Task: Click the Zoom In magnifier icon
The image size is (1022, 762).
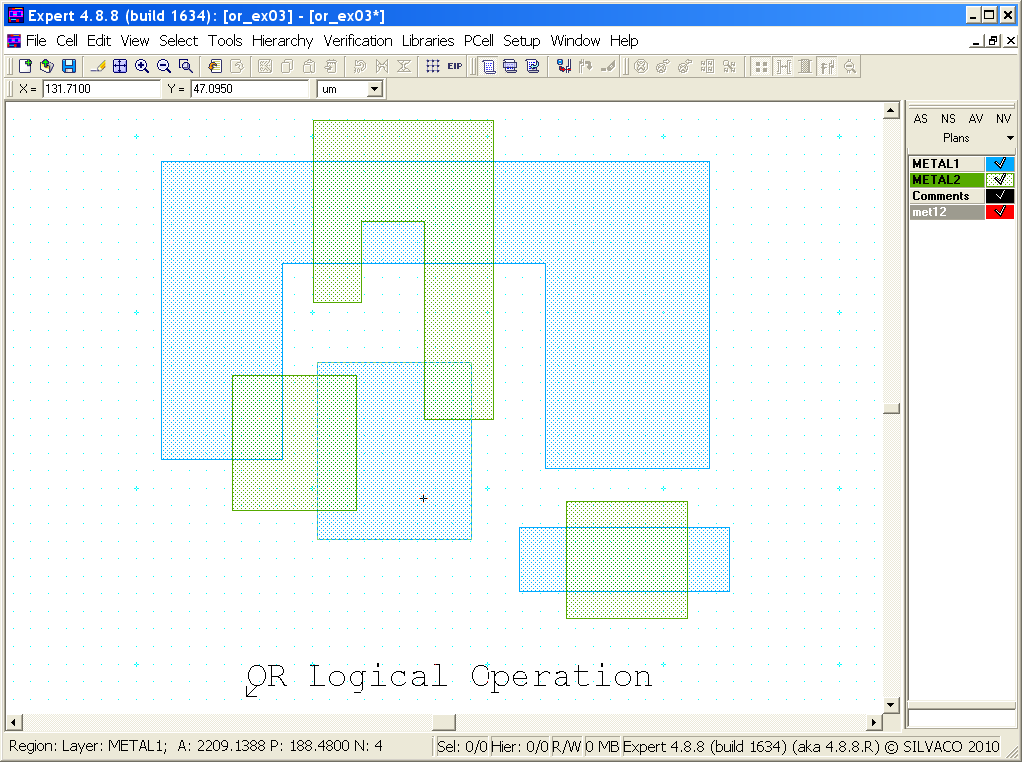Action: pyautogui.click(x=142, y=66)
